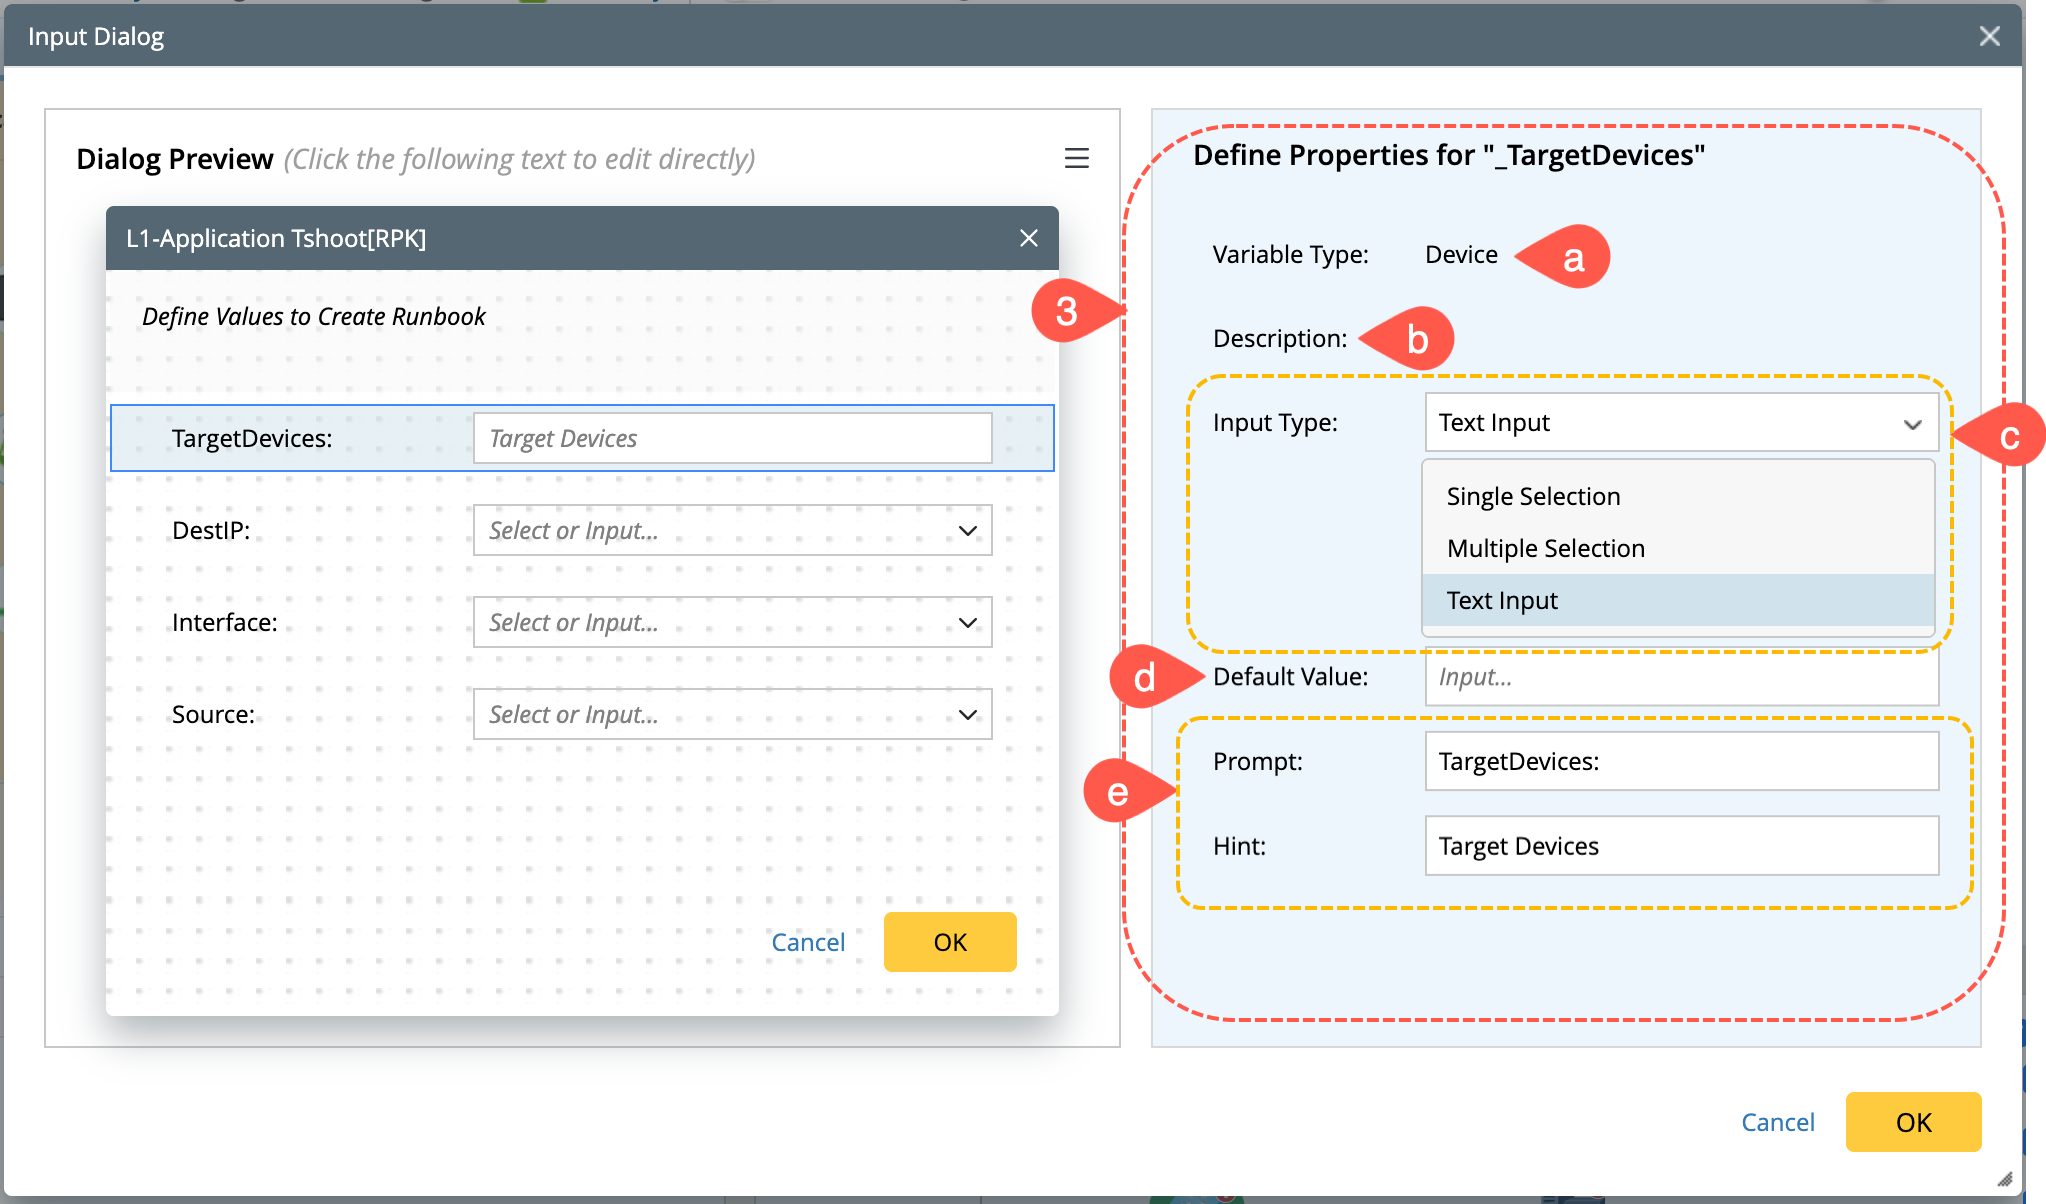Click the yellow OK button in the preview

coord(949,942)
